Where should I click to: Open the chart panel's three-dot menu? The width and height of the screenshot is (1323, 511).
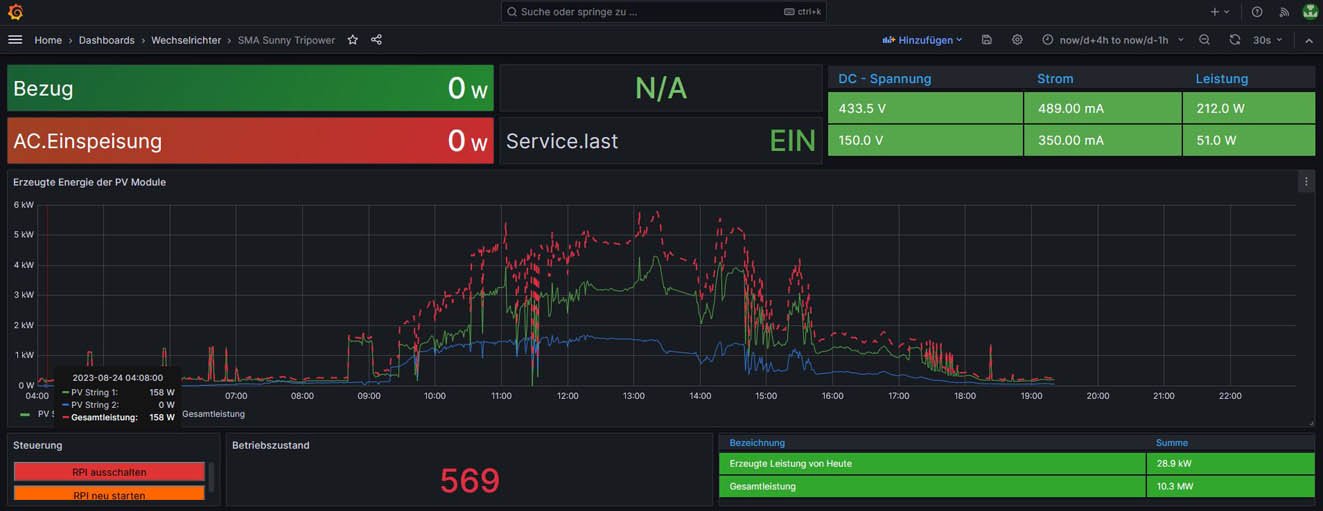[x=1305, y=182]
